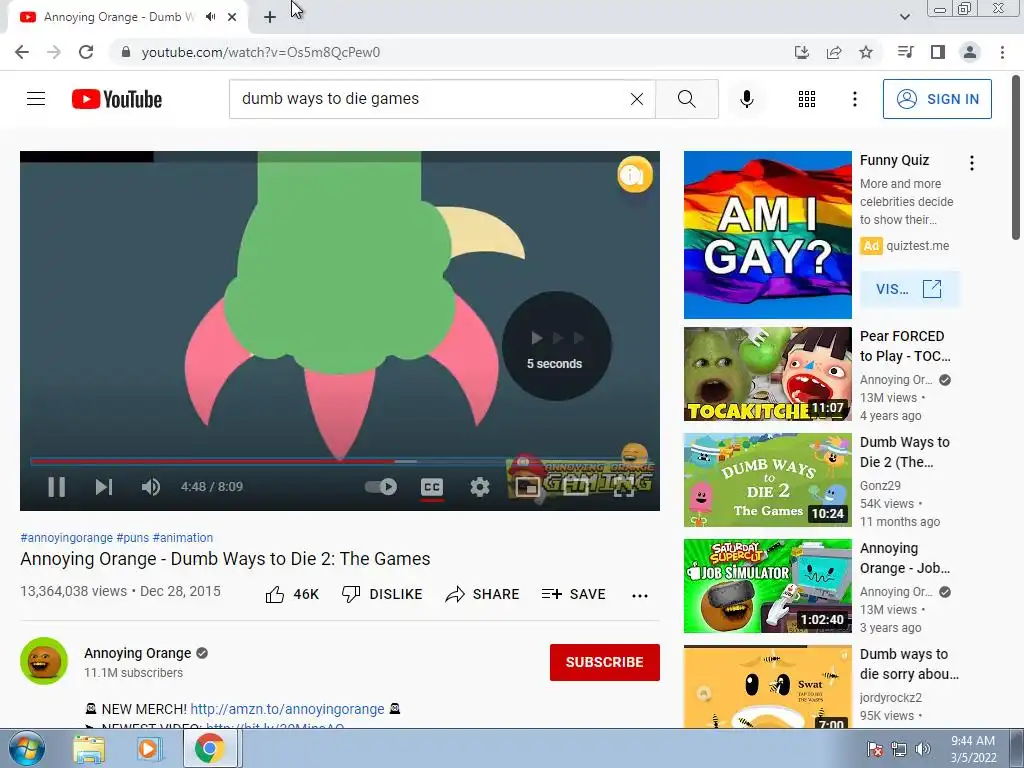Viewport: 1024px width, 768px height.
Task: Skip to the next video
Action: tap(104, 487)
